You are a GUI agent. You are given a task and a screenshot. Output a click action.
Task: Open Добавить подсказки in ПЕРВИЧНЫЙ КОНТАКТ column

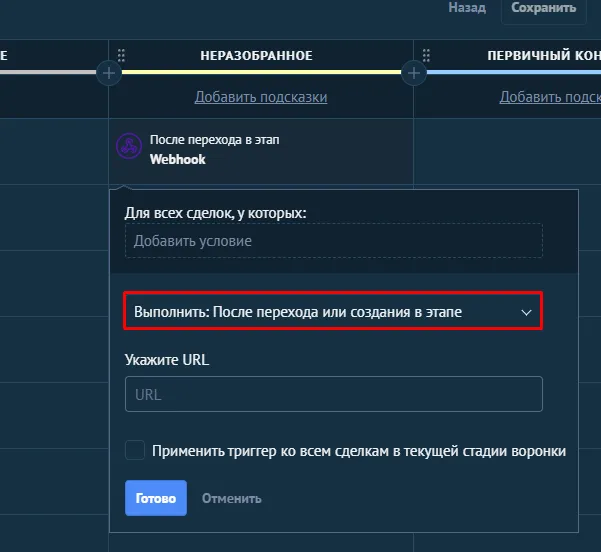[550, 97]
